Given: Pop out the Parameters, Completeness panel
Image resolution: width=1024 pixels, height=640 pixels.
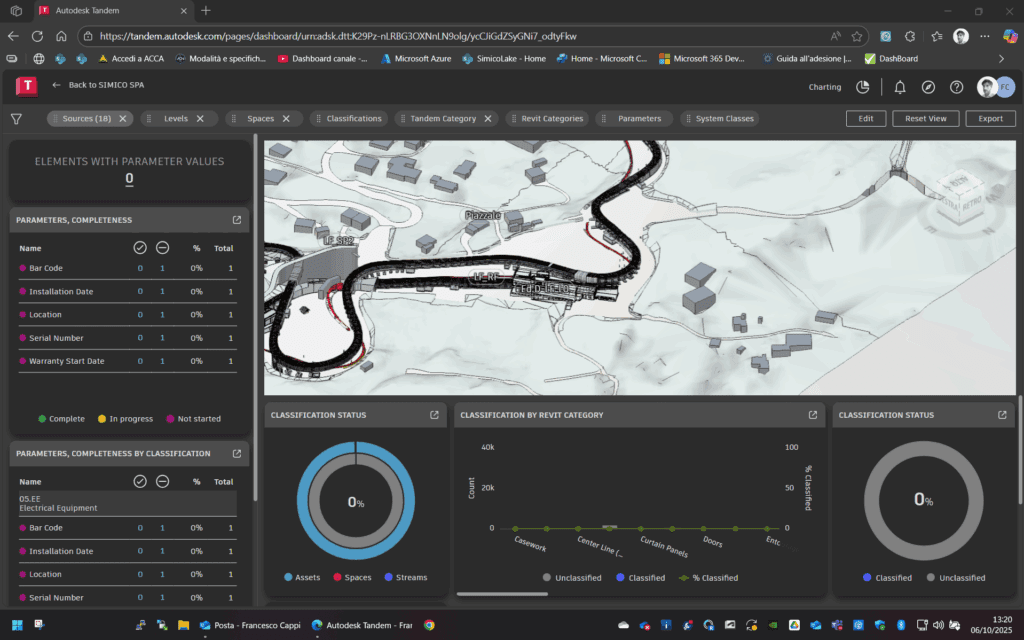Looking at the screenshot, I should tap(237, 220).
